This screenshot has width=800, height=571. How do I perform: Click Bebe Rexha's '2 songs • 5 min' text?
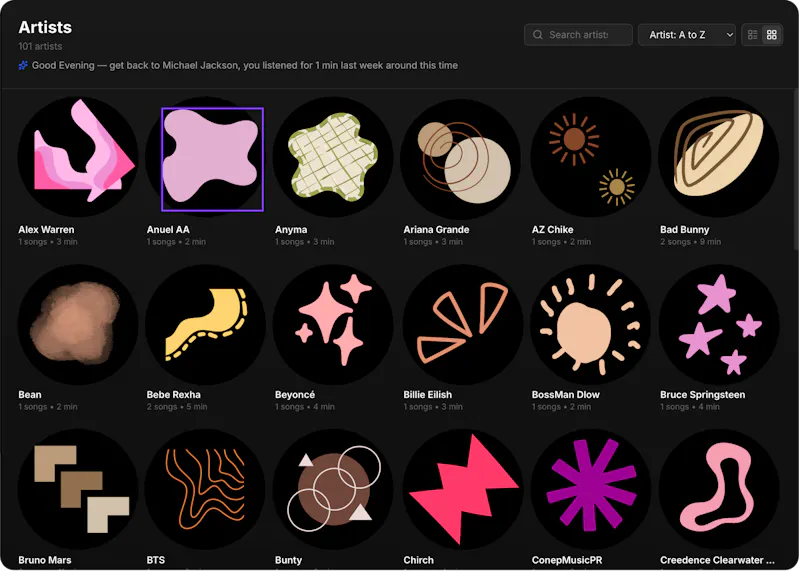pos(177,407)
